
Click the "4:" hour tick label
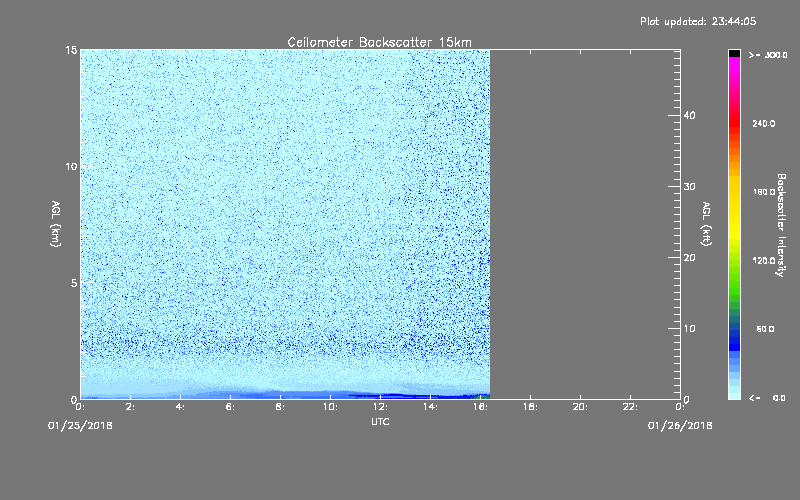pos(180,407)
